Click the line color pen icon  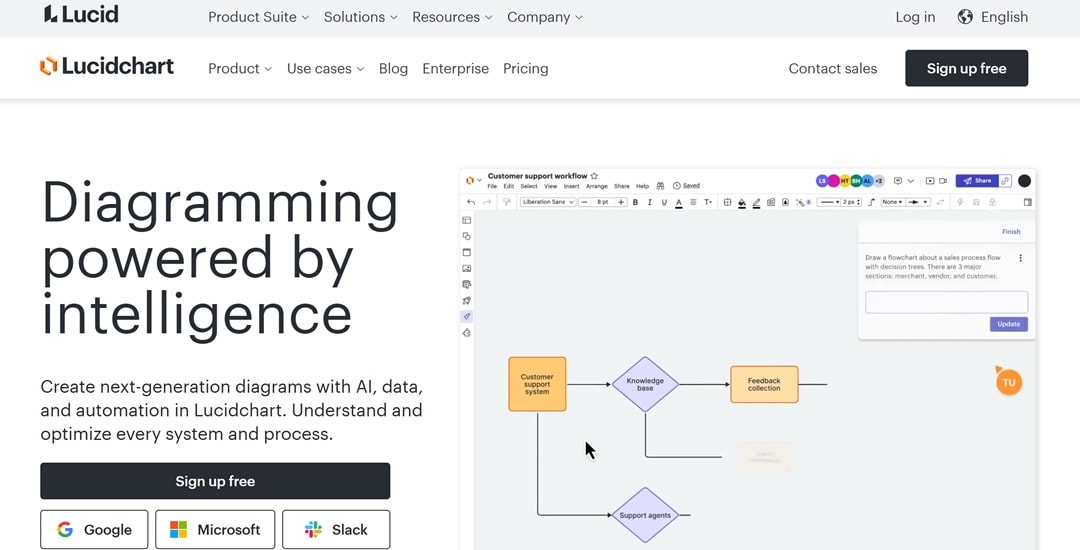coord(756,202)
